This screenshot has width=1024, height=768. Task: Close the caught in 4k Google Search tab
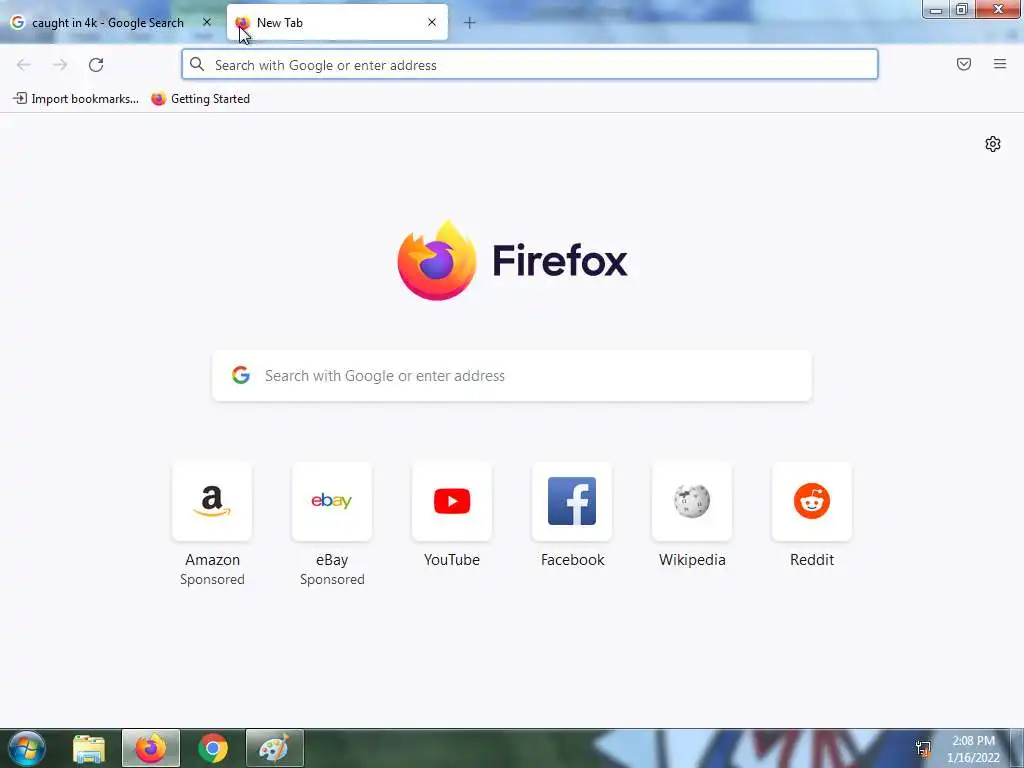[x=207, y=22]
